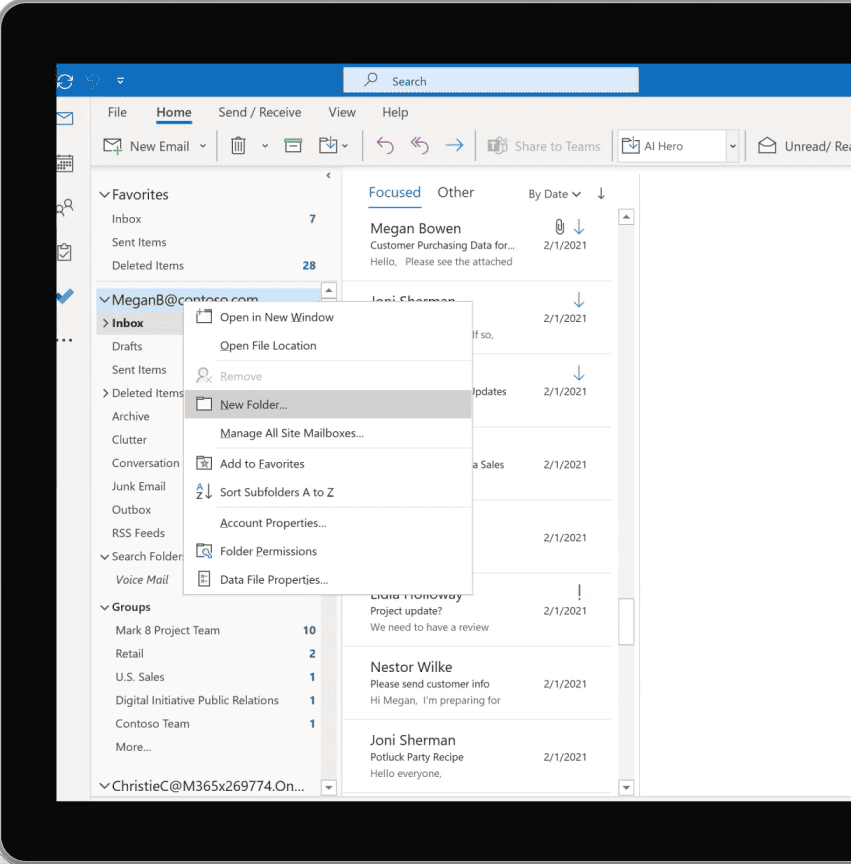Choose Open File Location
The width and height of the screenshot is (851, 864).
(x=328, y=345)
